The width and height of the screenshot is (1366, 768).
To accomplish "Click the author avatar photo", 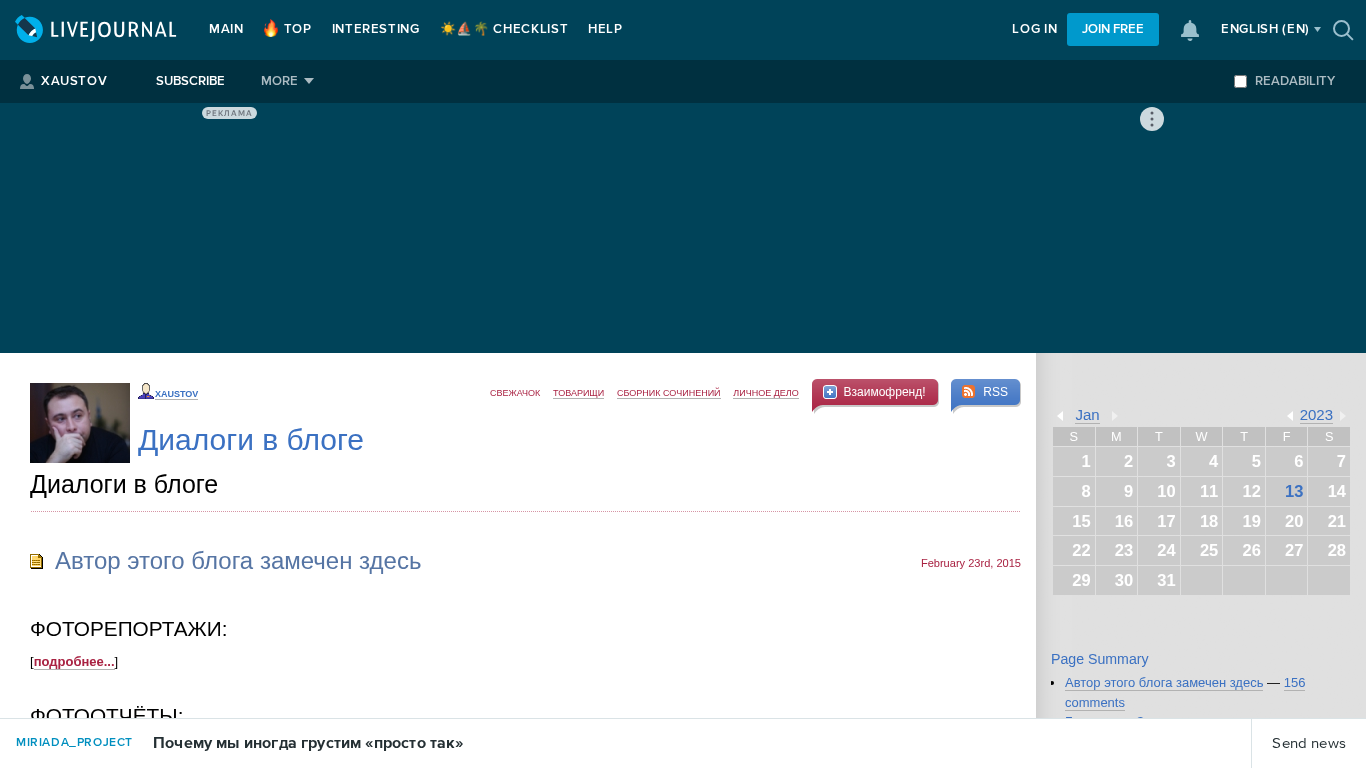I will point(80,423).
